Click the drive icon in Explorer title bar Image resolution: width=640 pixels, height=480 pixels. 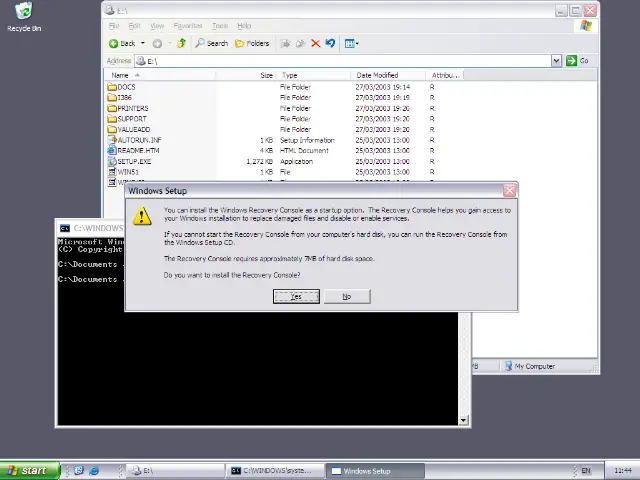[x=109, y=10]
